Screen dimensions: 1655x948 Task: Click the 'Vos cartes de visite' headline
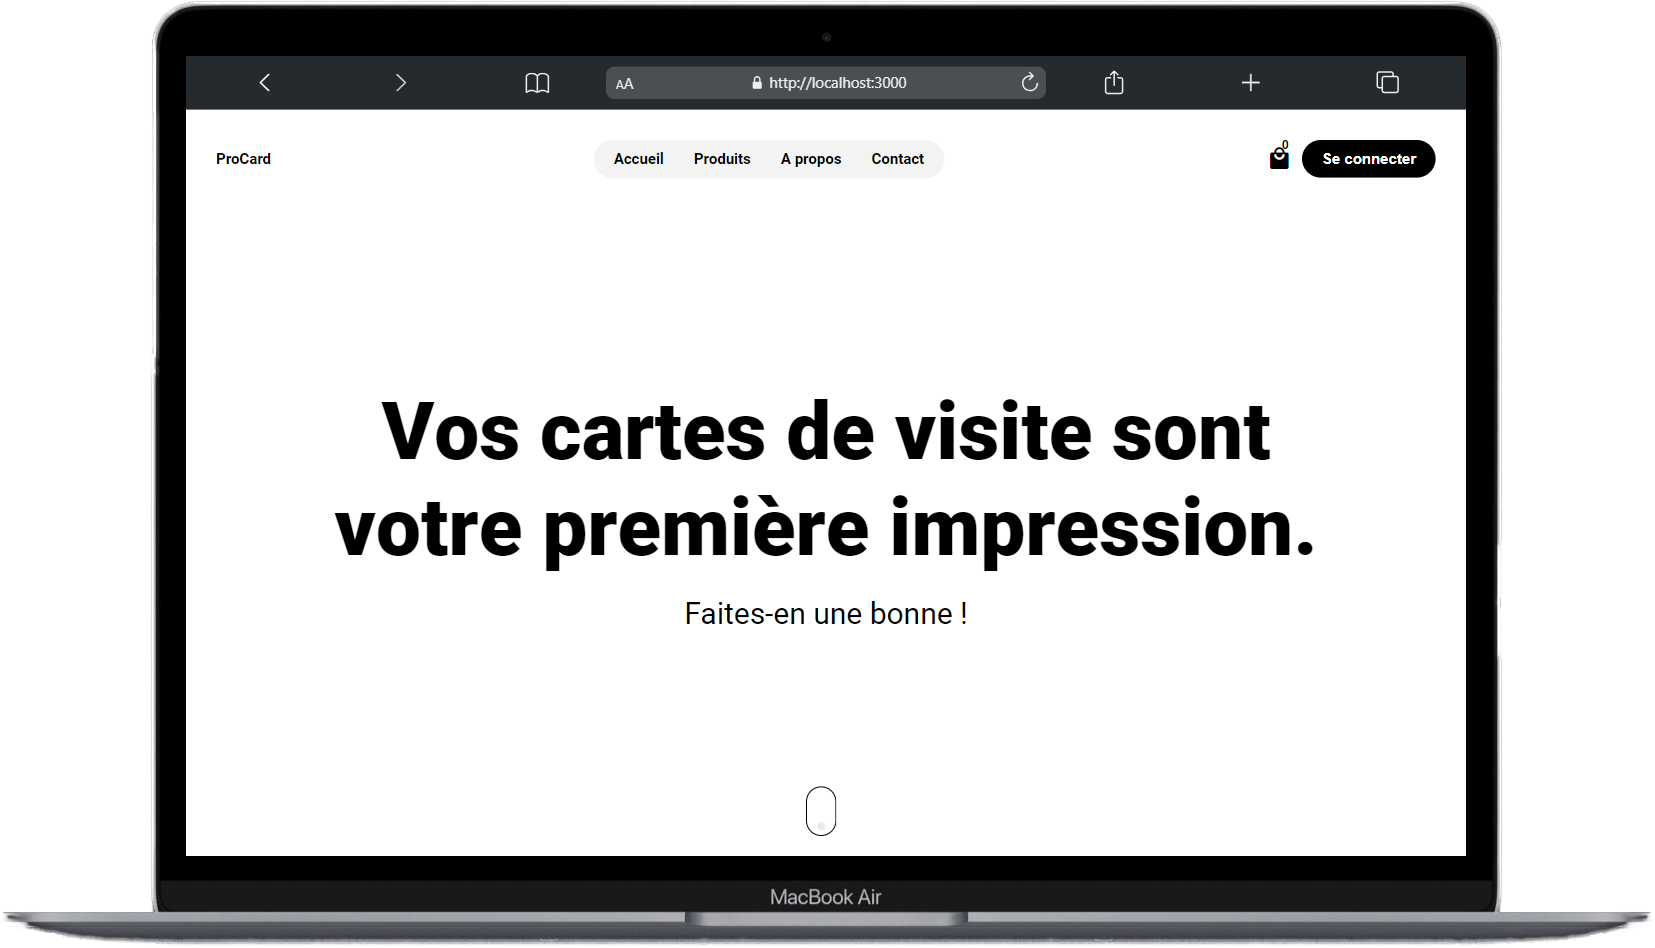pos(826,480)
